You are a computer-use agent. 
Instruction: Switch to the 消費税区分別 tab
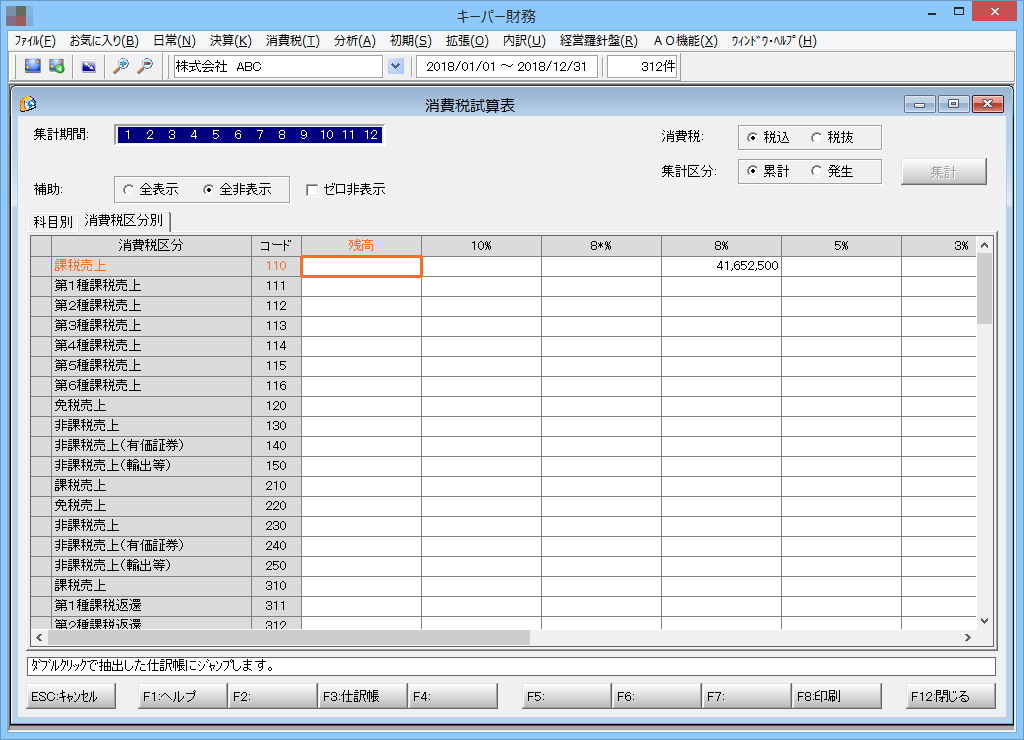[123, 221]
